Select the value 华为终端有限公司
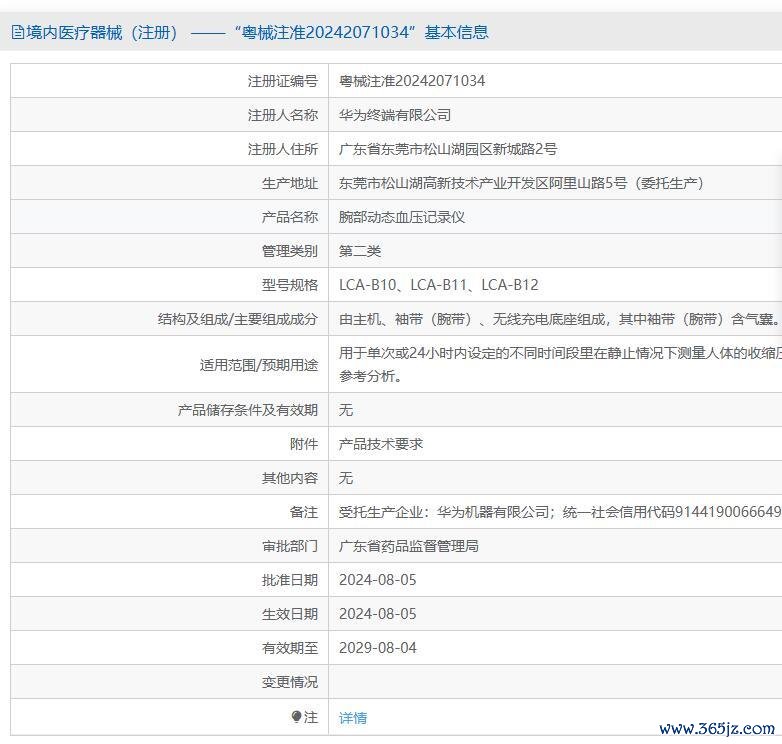The height and width of the screenshot is (744, 782). [x=394, y=115]
